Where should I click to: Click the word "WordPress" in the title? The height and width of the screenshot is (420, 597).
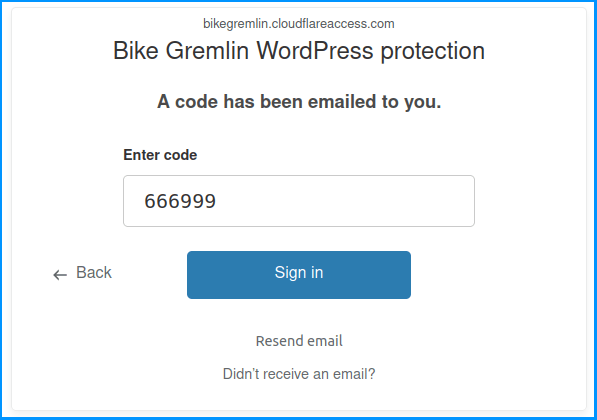(x=314, y=51)
